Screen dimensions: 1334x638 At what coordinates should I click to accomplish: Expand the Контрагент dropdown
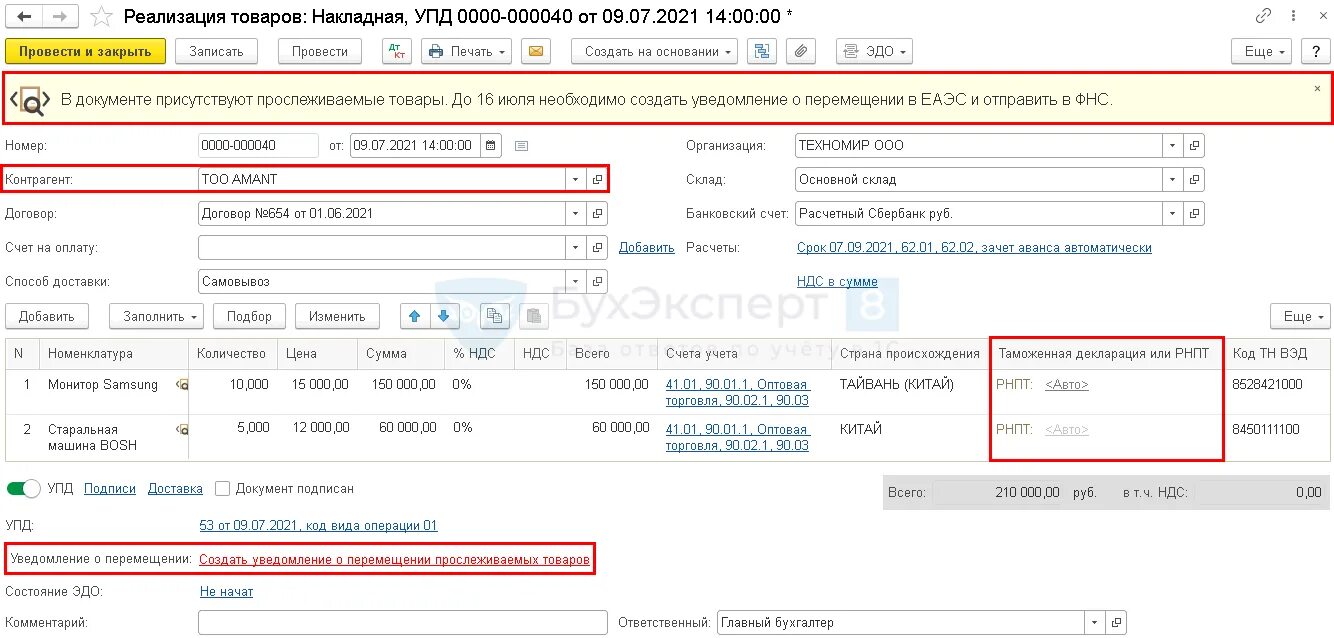pos(575,179)
